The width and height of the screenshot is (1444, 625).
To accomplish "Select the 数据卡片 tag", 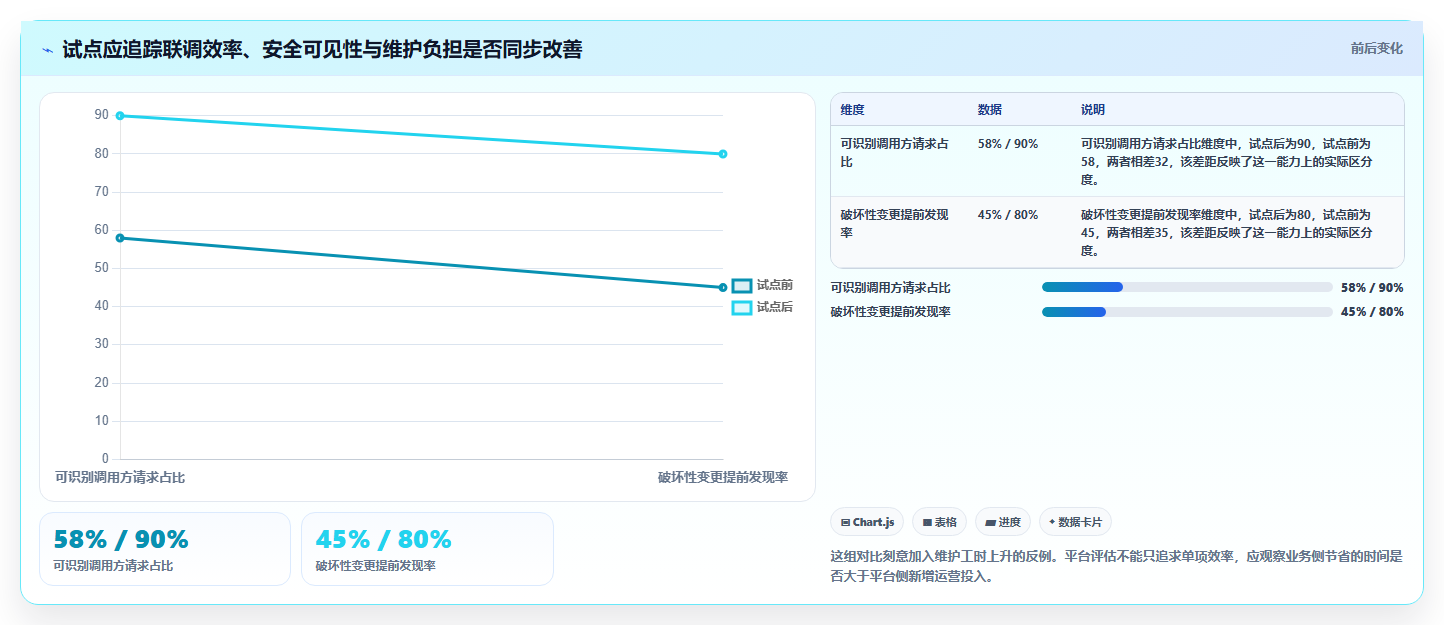I will pyautogui.click(x=1075, y=522).
